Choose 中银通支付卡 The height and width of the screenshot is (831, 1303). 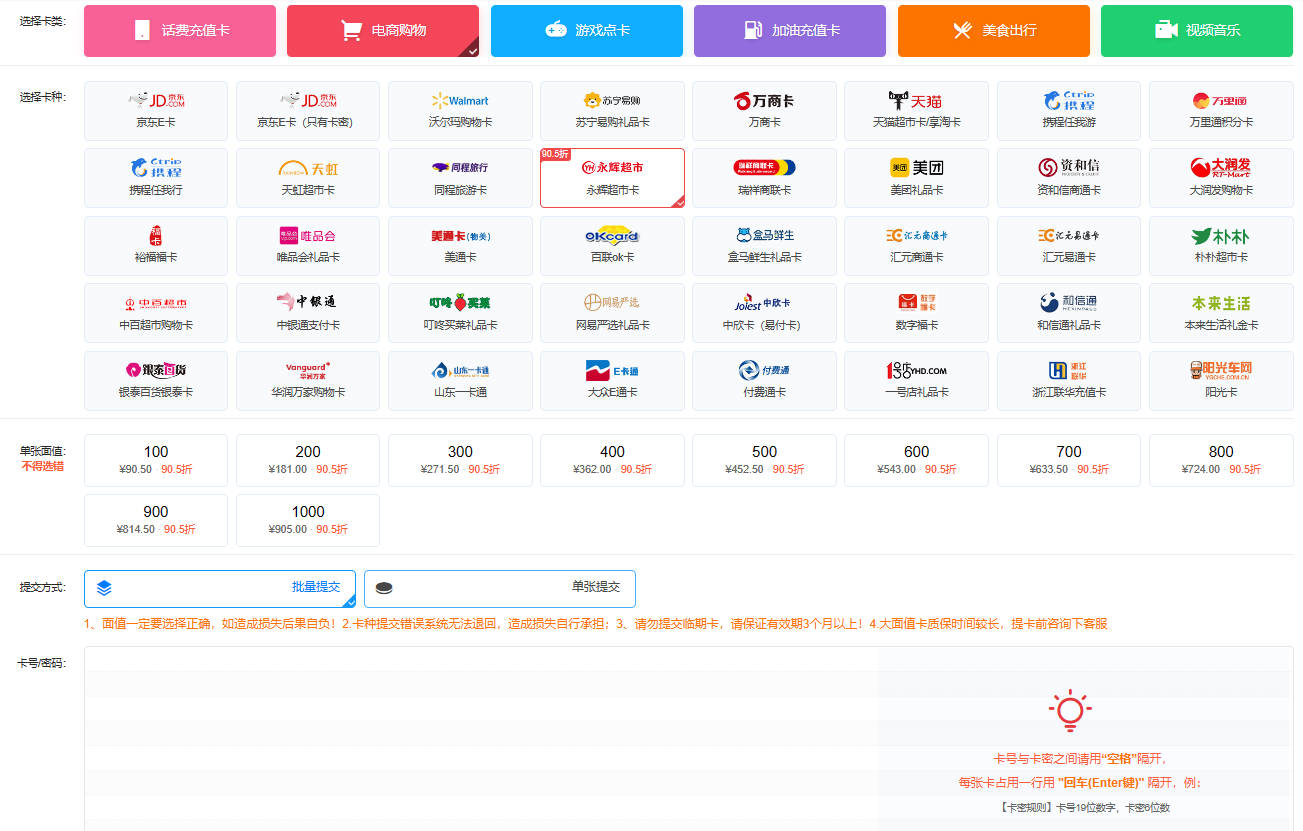pos(308,313)
